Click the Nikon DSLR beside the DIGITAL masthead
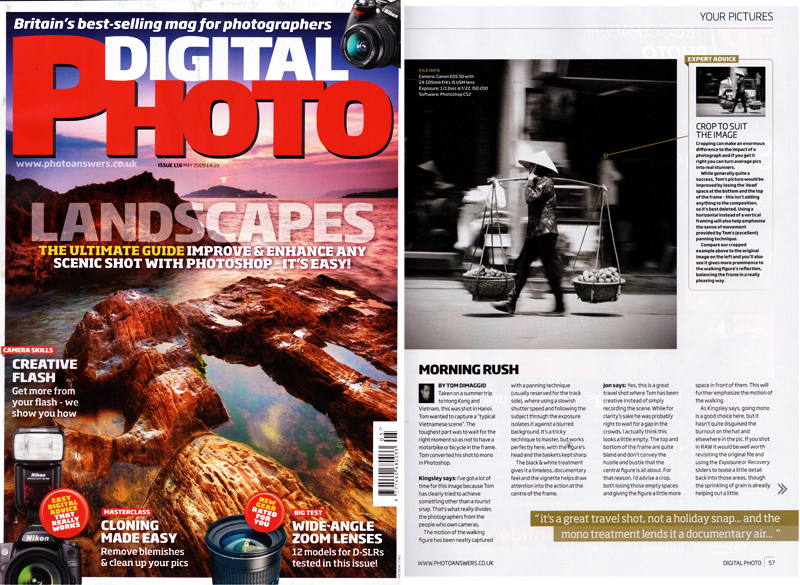 [x=371, y=34]
